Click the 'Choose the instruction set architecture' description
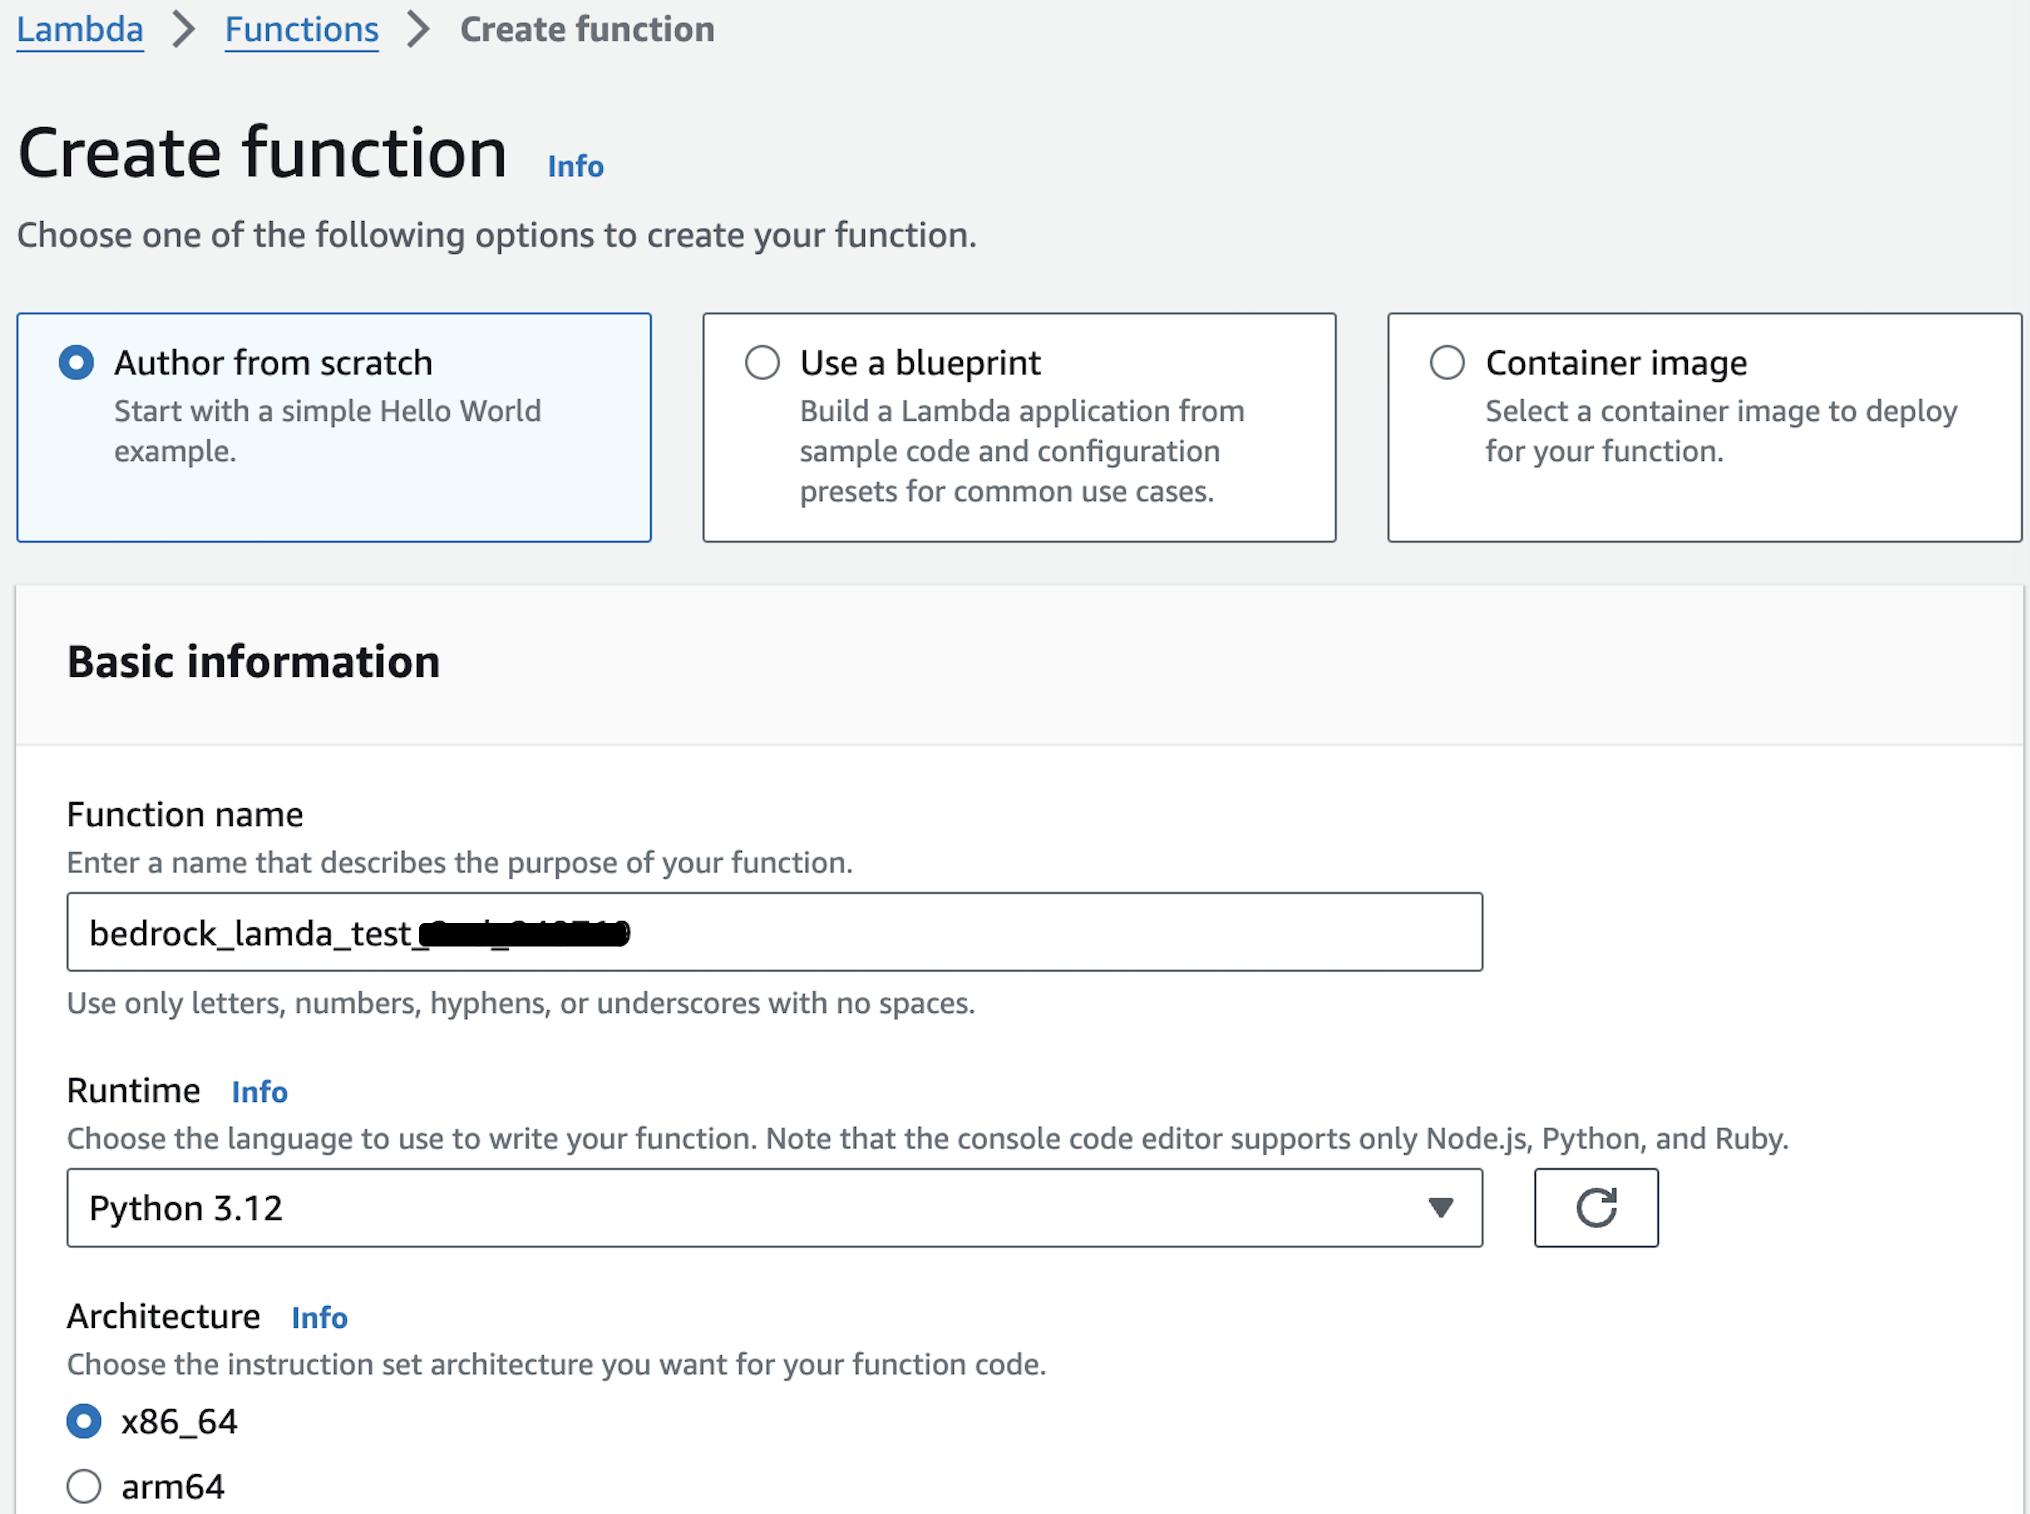This screenshot has height=1514, width=2030. [556, 1364]
